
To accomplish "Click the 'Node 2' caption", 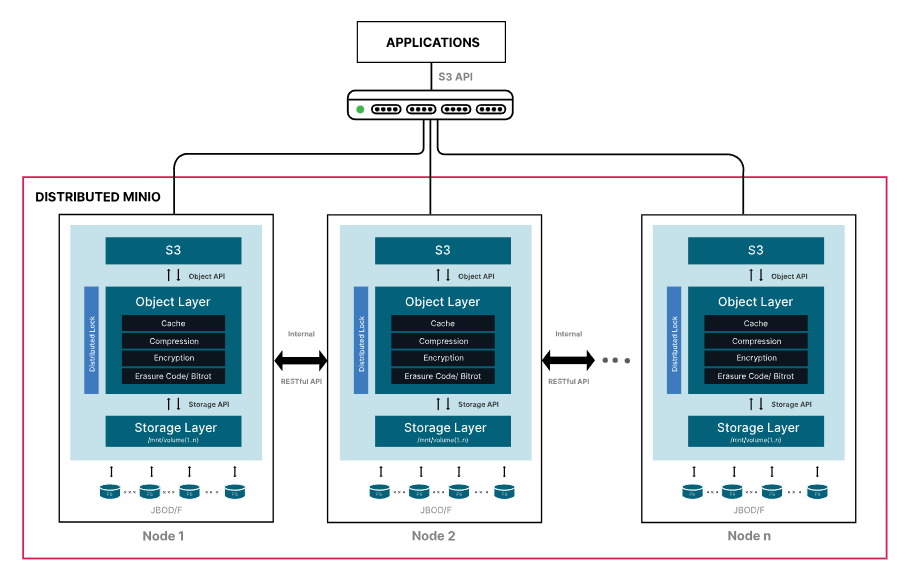I will [433, 536].
